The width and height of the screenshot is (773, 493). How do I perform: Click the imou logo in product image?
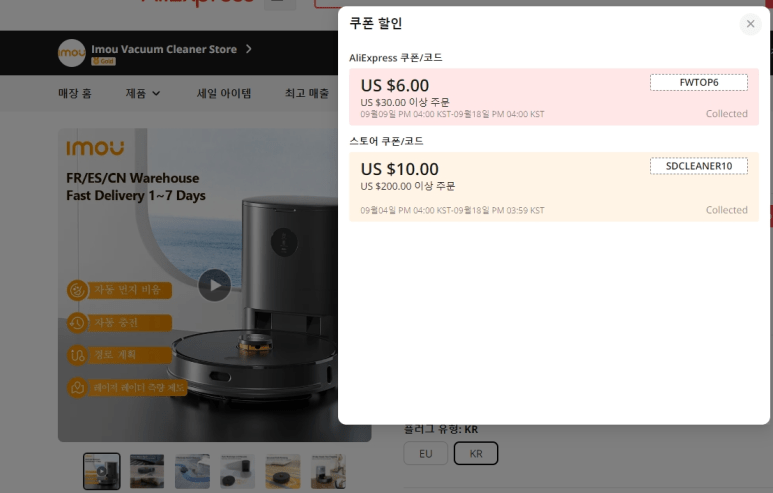tap(95, 148)
